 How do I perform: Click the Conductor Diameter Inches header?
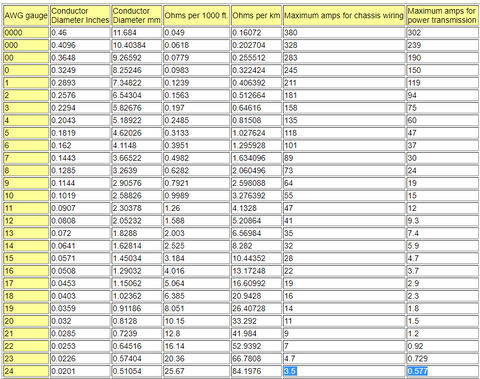80,16
